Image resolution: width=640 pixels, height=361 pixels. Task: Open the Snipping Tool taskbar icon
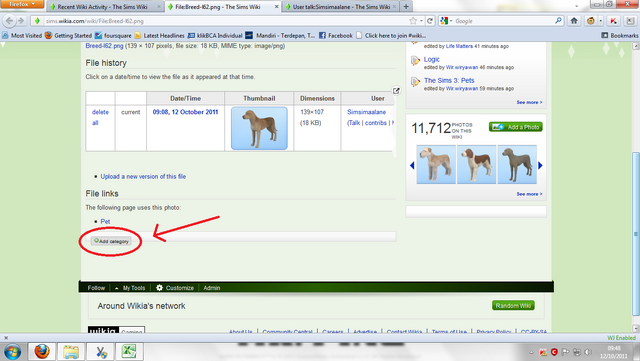101,352
